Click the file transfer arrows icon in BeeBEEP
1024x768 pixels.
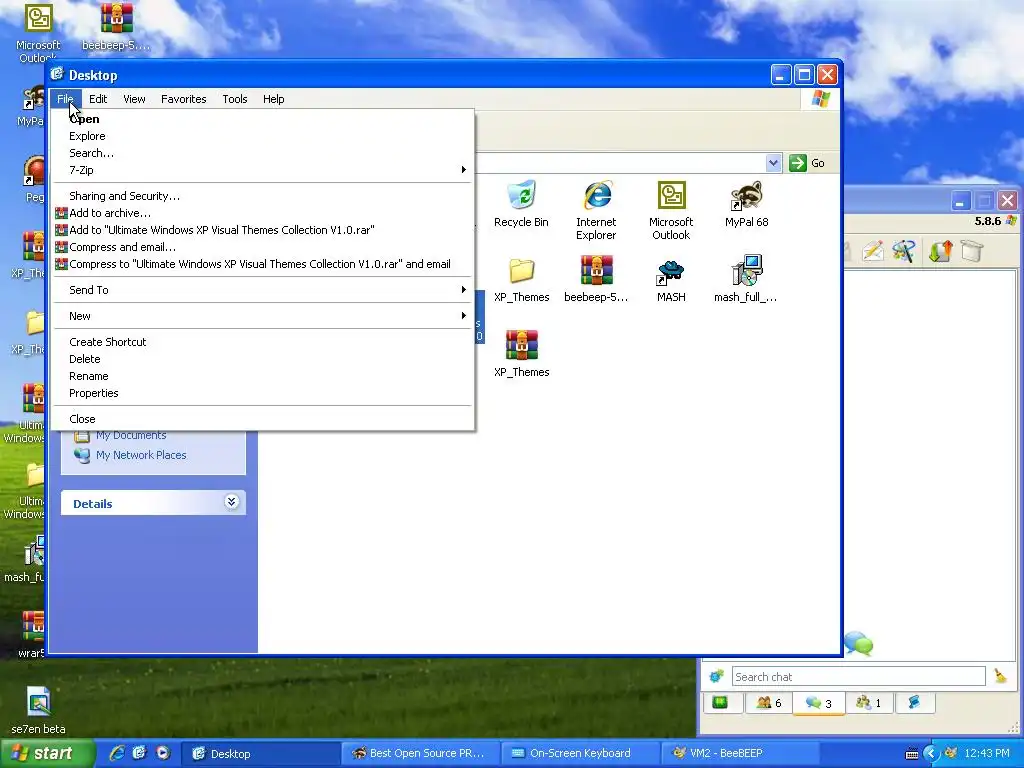[940, 251]
